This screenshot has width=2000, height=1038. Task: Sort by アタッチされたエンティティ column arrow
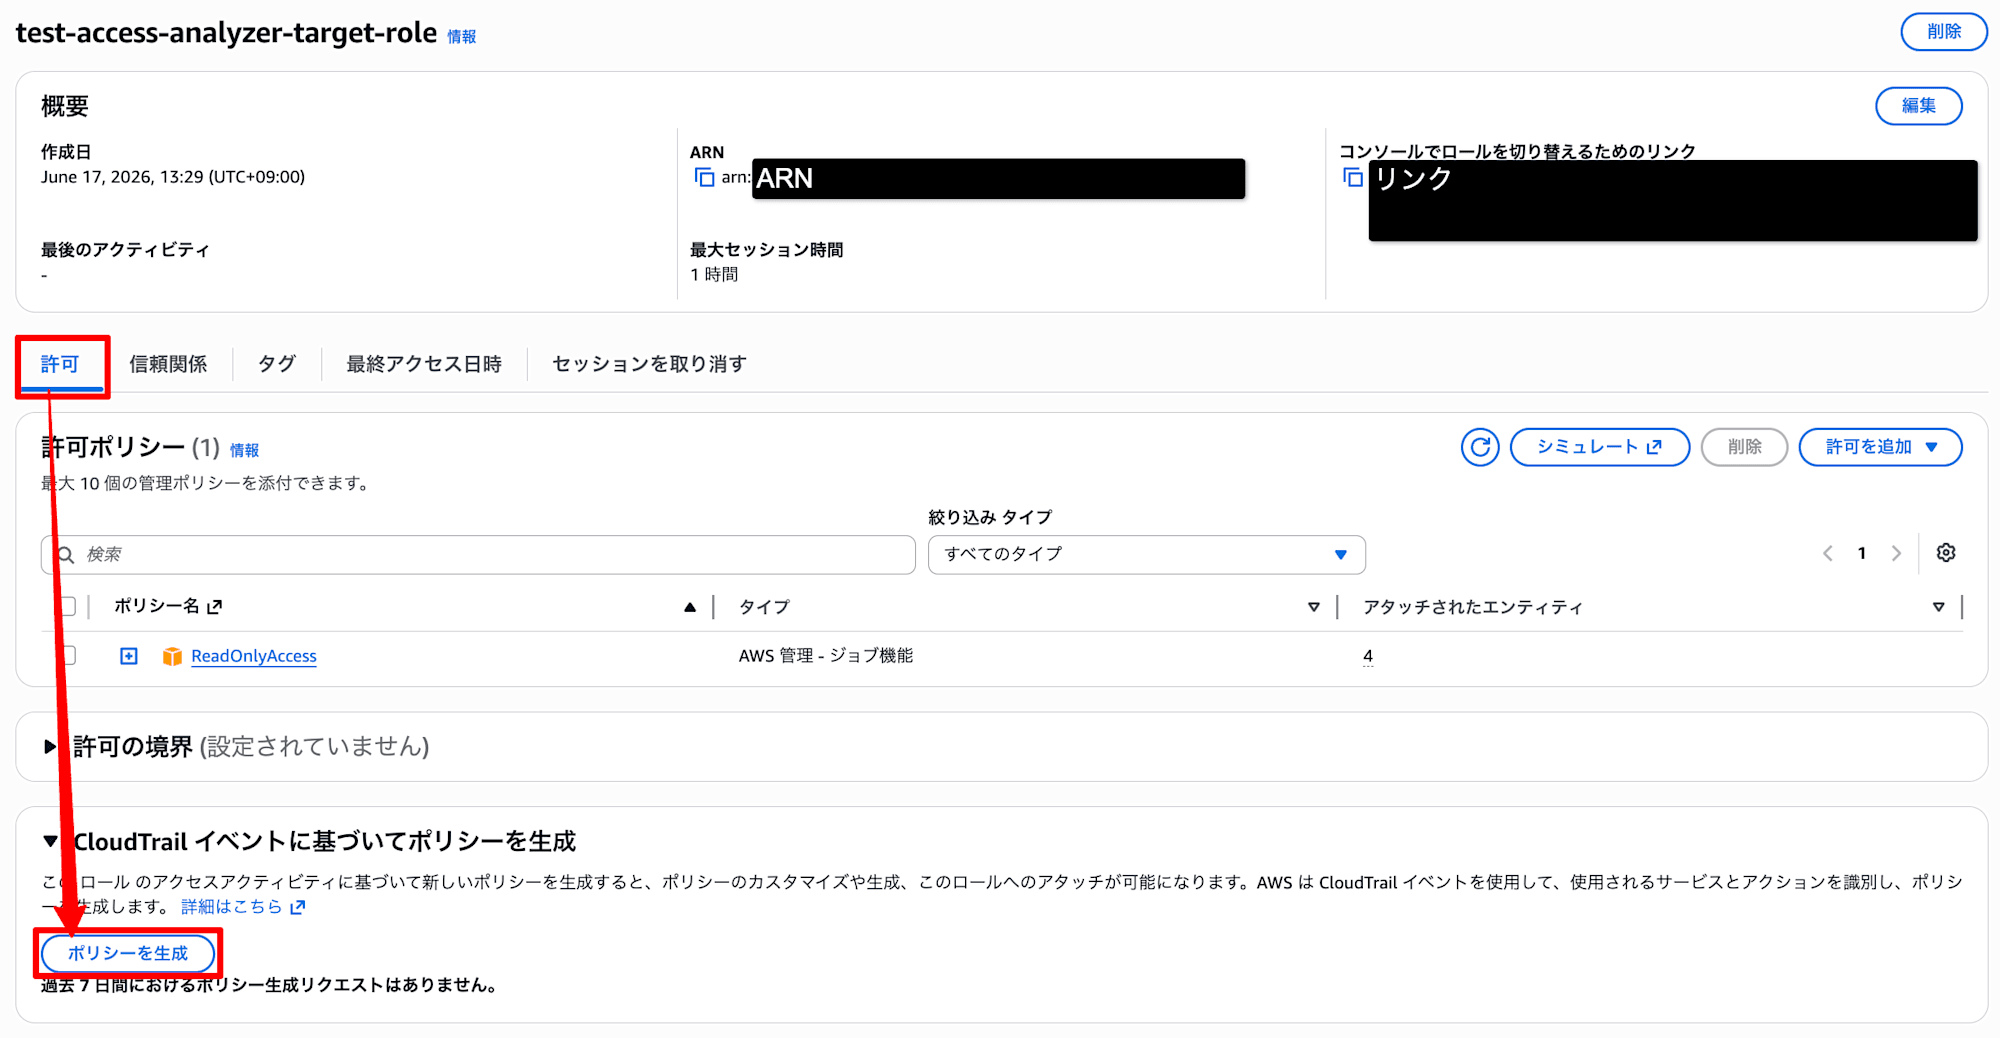pos(1938,607)
